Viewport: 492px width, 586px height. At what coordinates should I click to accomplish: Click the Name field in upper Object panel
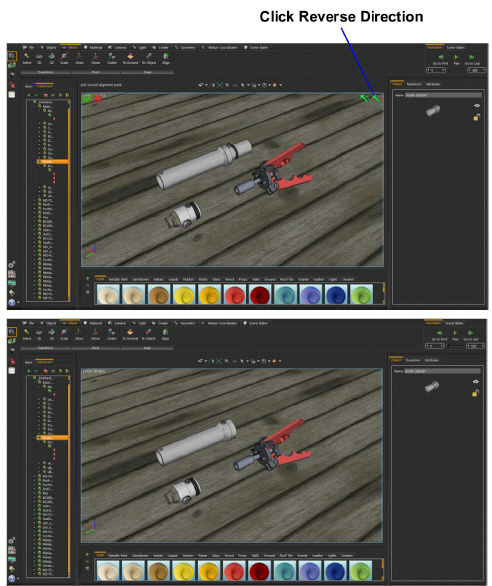(444, 95)
